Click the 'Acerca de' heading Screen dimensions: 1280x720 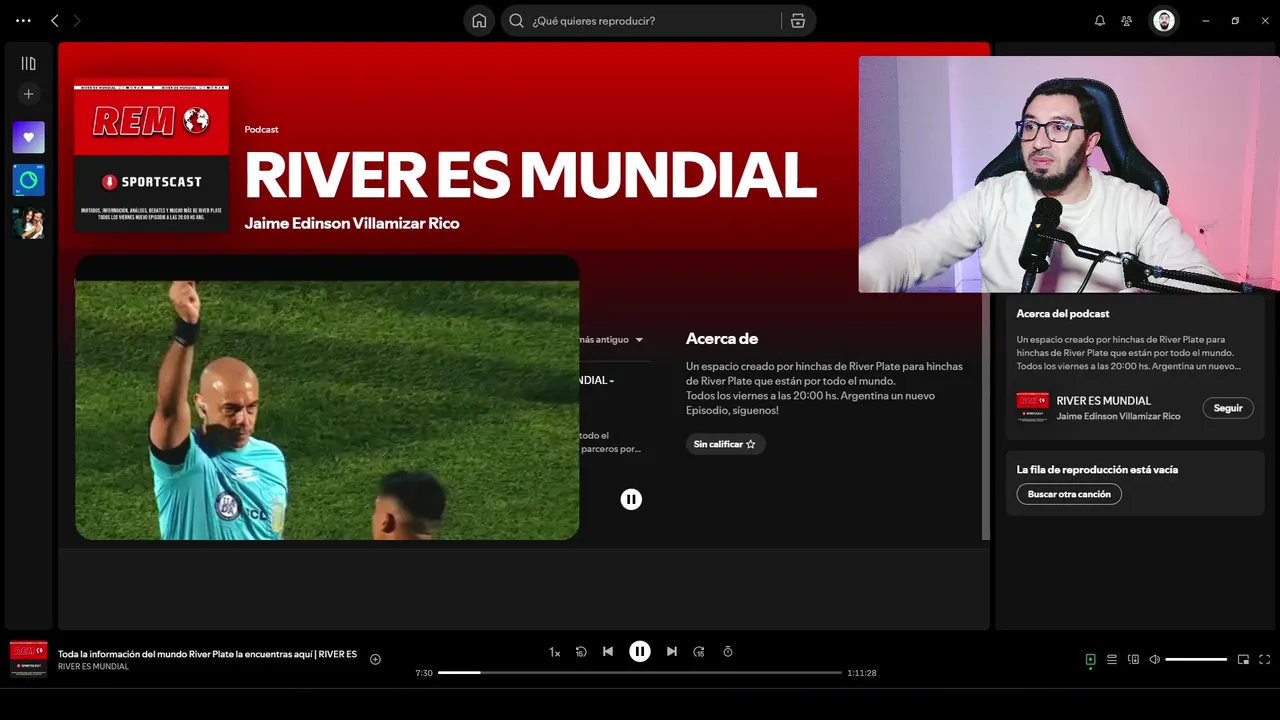tap(722, 339)
